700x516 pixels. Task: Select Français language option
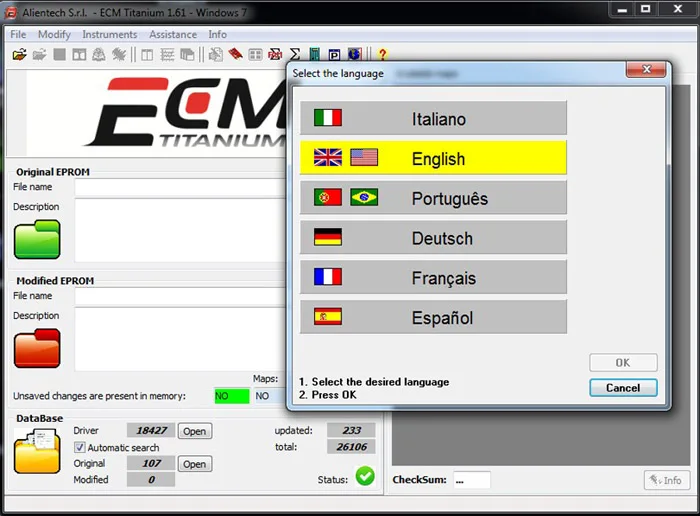click(433, 277)
